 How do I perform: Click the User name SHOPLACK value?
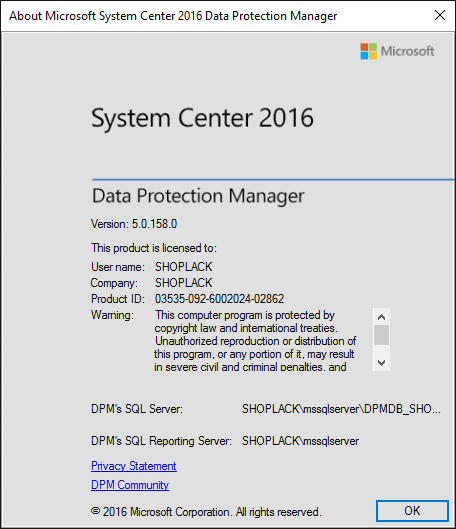click(x=183, y=267)
